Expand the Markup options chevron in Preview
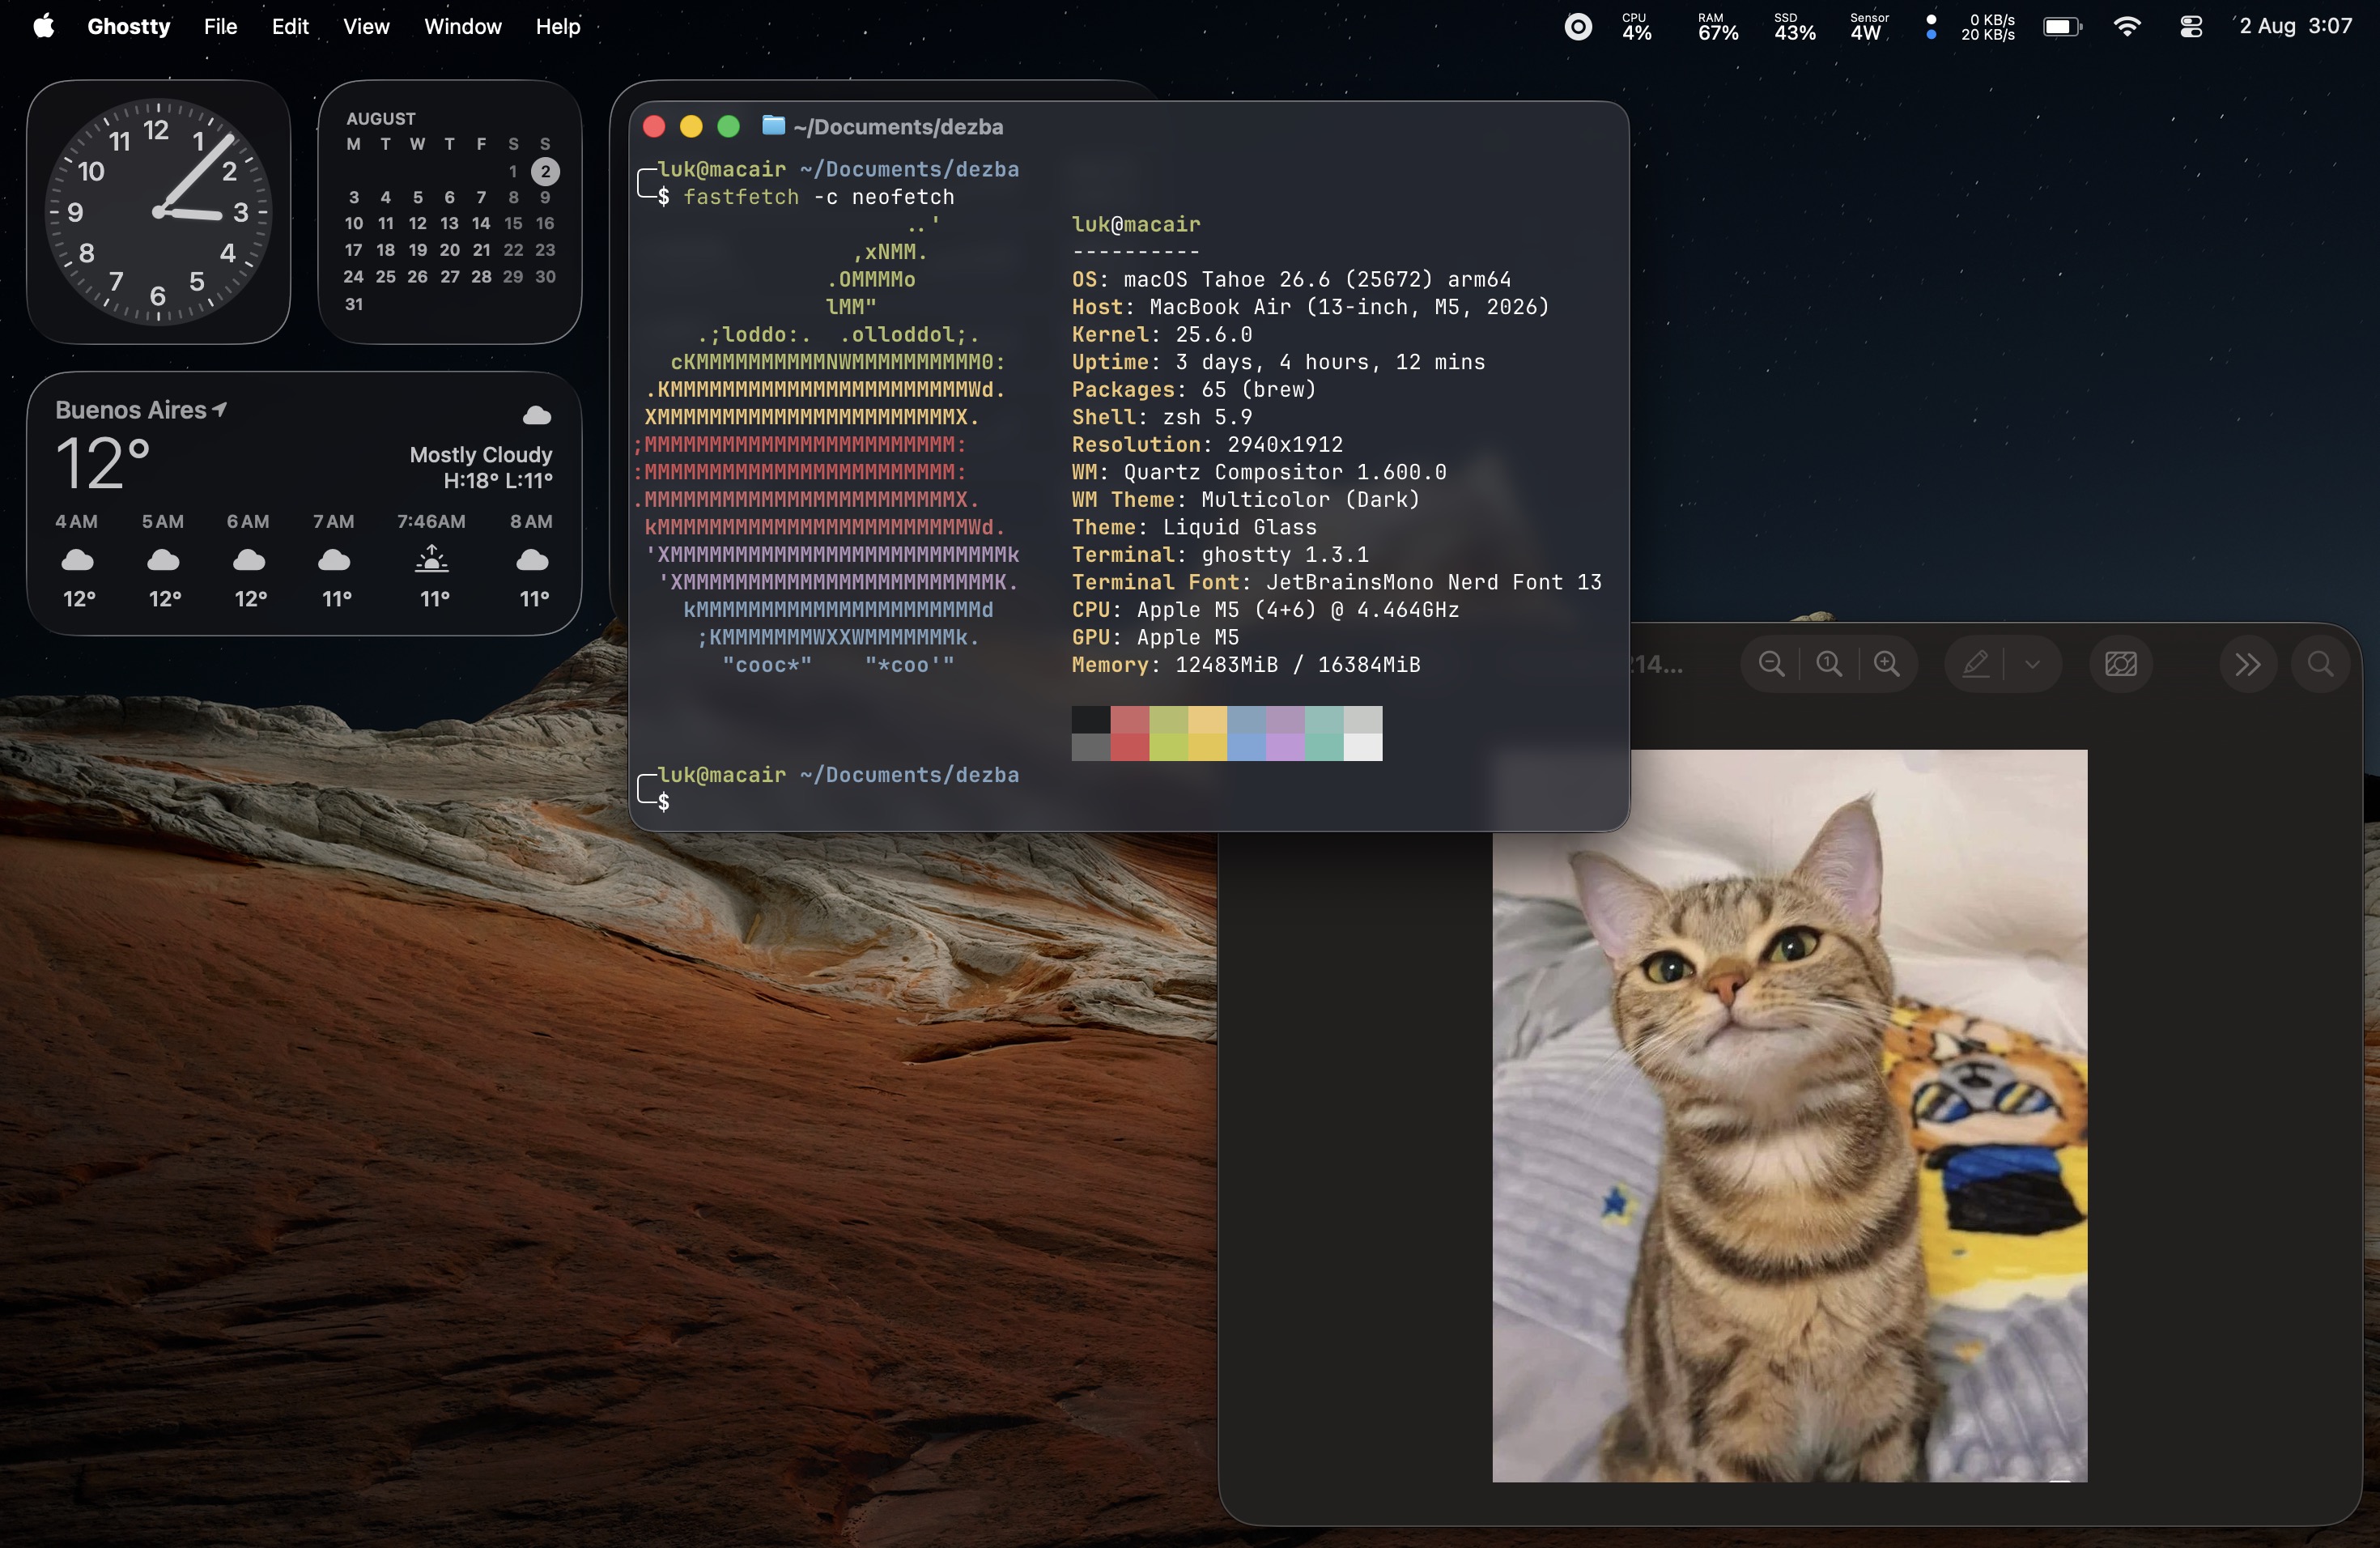2380x1548 pixels. (2032, 664)
